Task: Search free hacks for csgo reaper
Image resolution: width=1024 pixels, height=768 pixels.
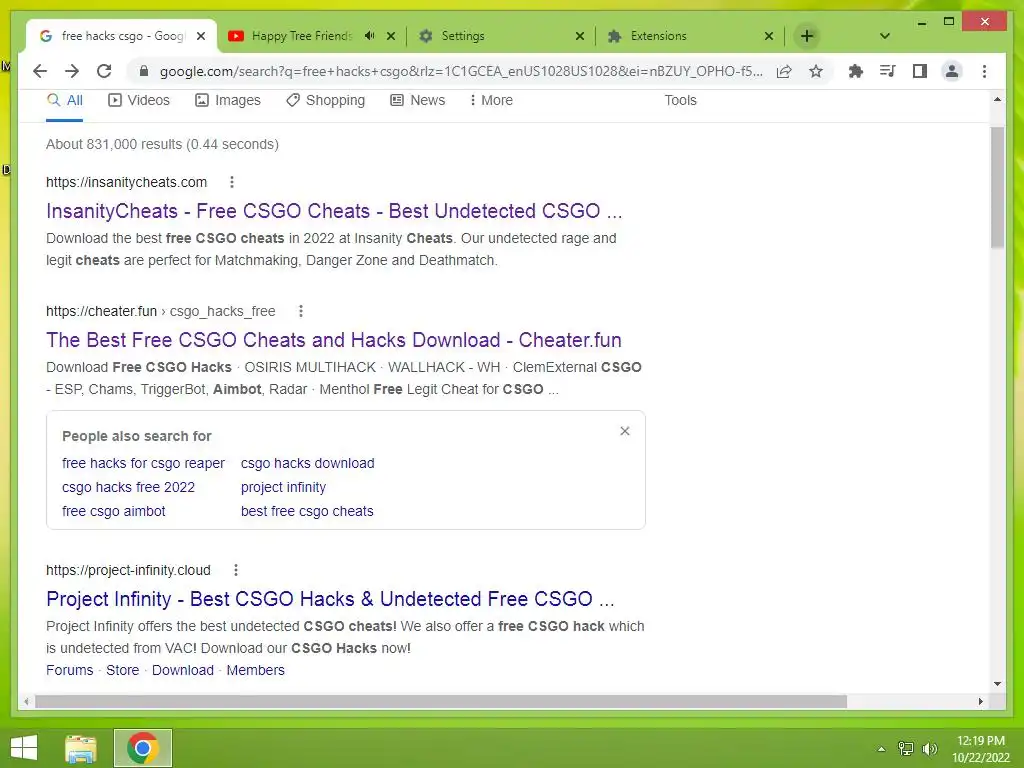Action: pos(143,463)
